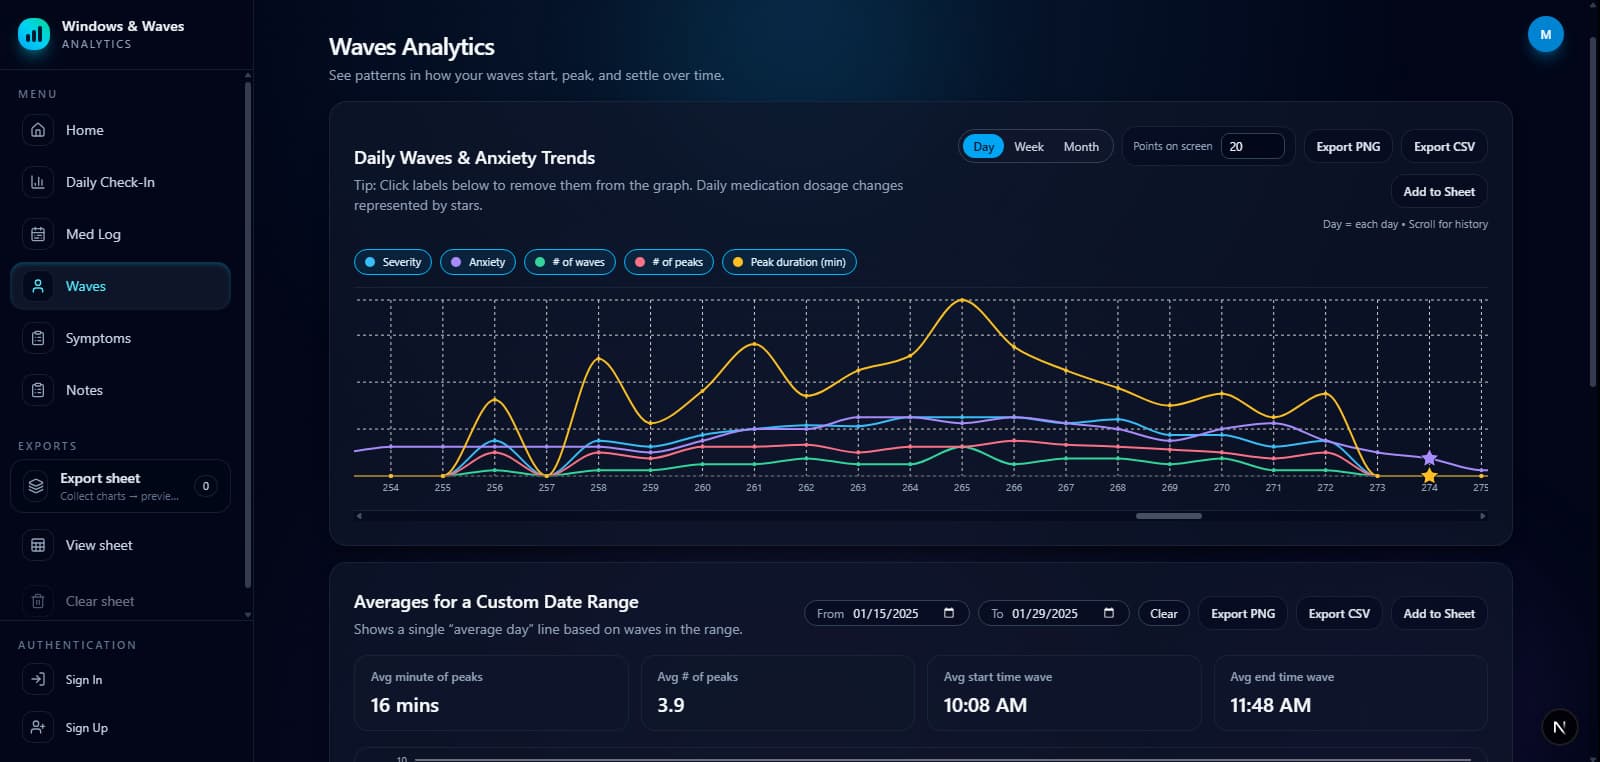Open Daily Check-In page
1600x762 pixels.
tap(120, 182)
